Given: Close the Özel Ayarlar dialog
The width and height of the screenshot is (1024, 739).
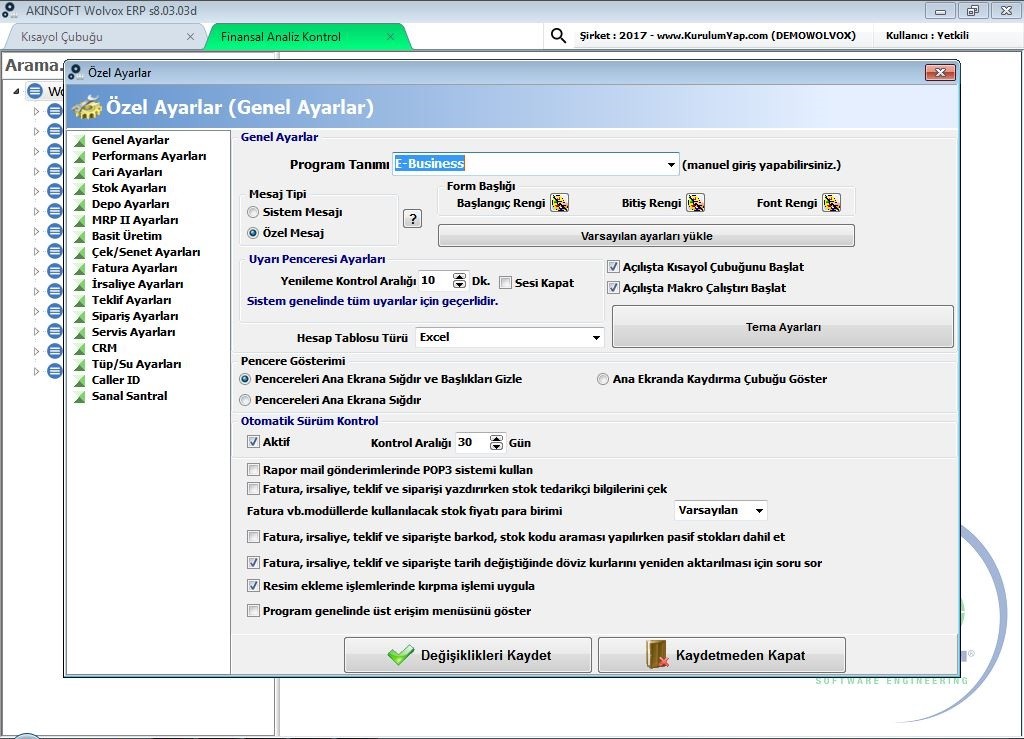Looking at the screenshot, I should click(940, 72).
